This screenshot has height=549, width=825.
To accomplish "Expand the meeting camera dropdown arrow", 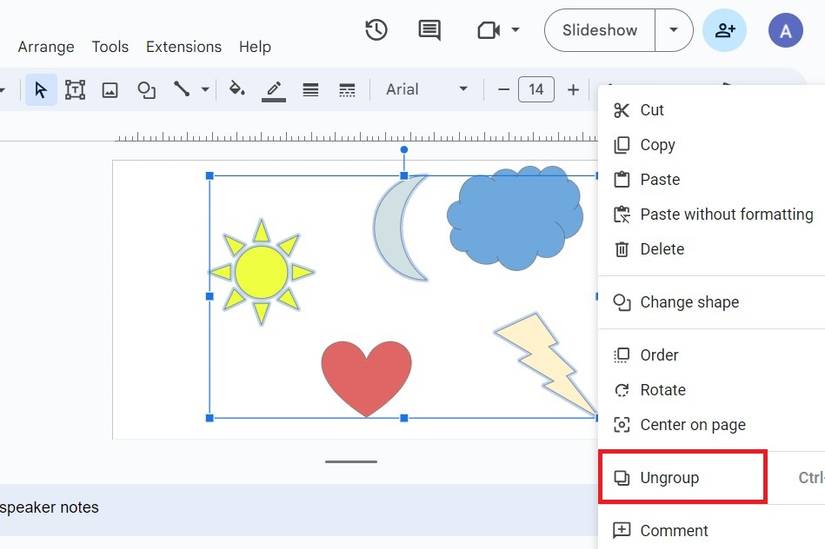I will pos(516,30).
